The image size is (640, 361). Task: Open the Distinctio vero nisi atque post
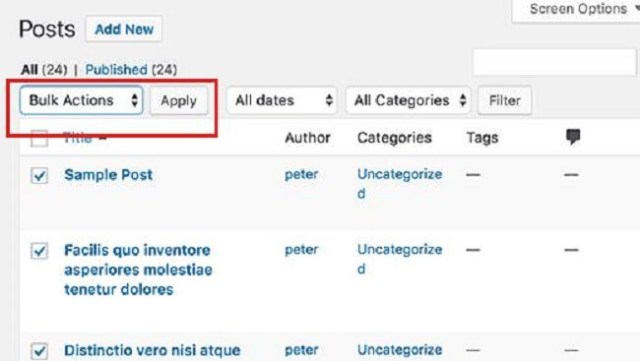(152, 350)
